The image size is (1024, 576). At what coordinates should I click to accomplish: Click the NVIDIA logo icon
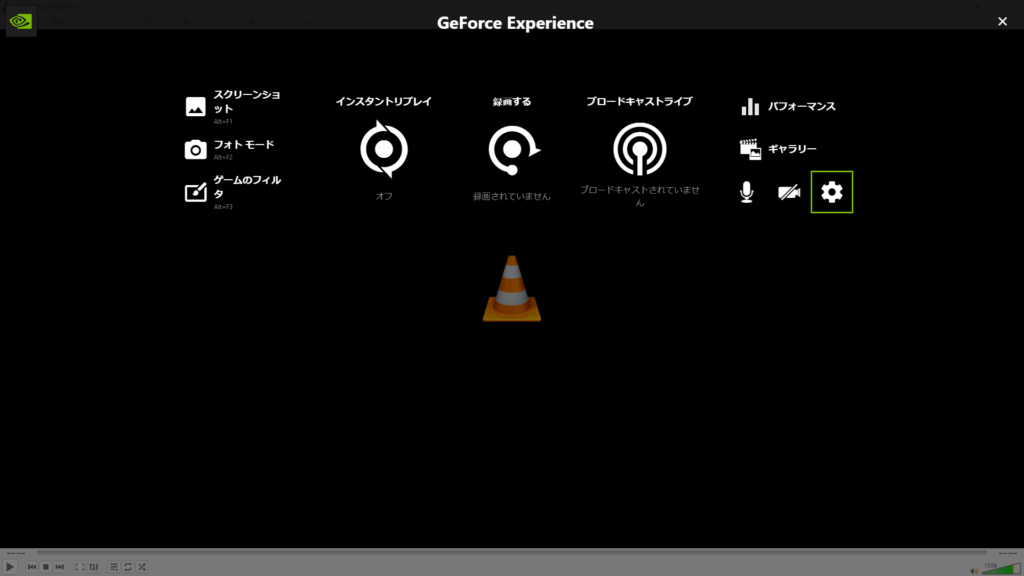click(21, 22)
